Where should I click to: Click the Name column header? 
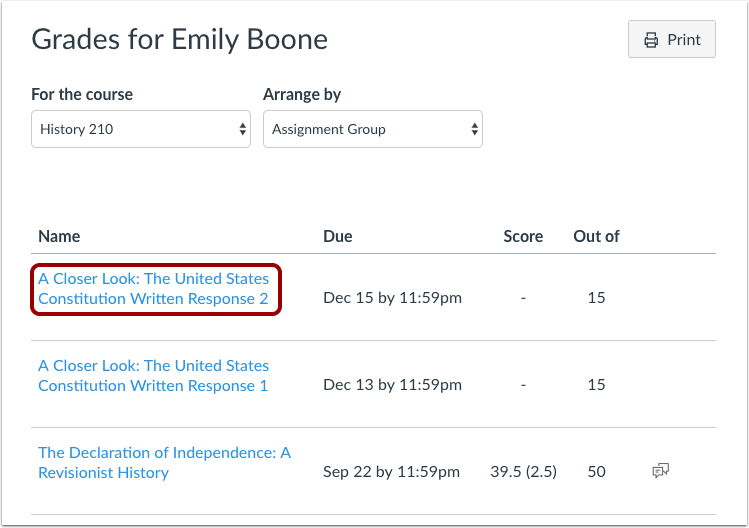pyautogui.click(x=59, y=237)
